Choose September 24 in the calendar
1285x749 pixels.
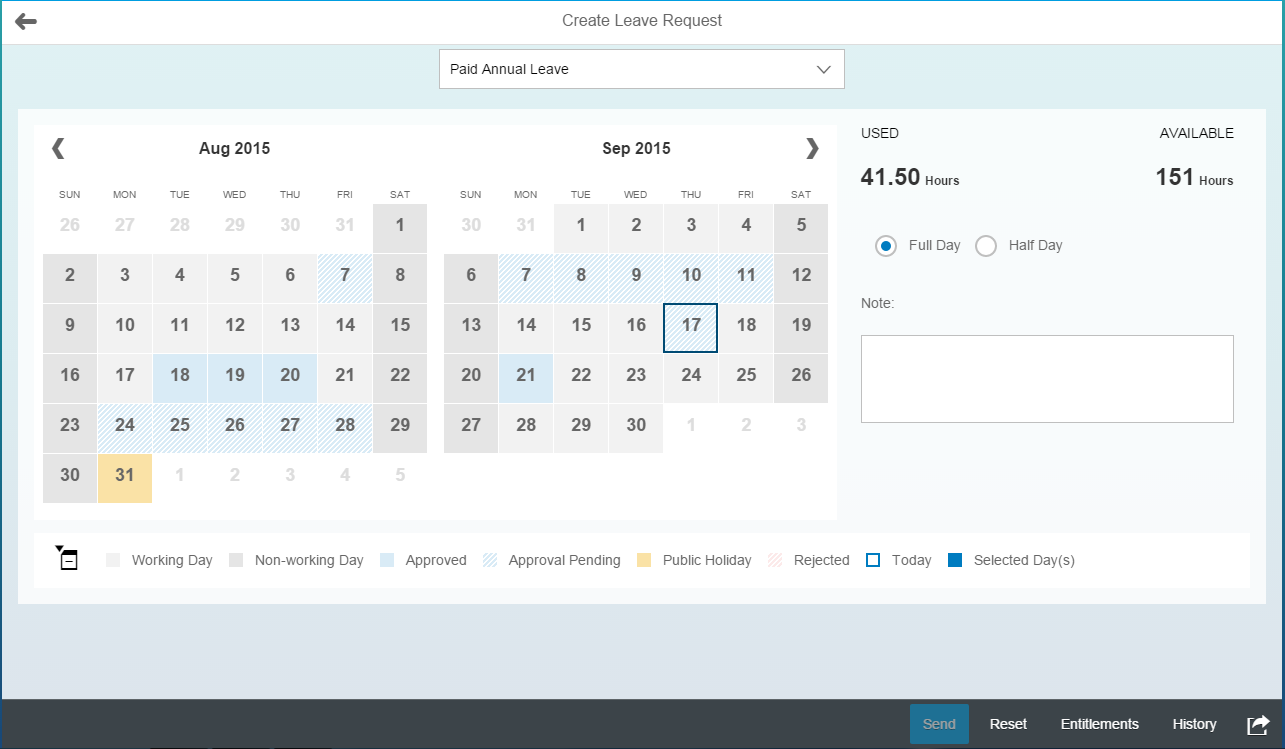pos(690,378)
